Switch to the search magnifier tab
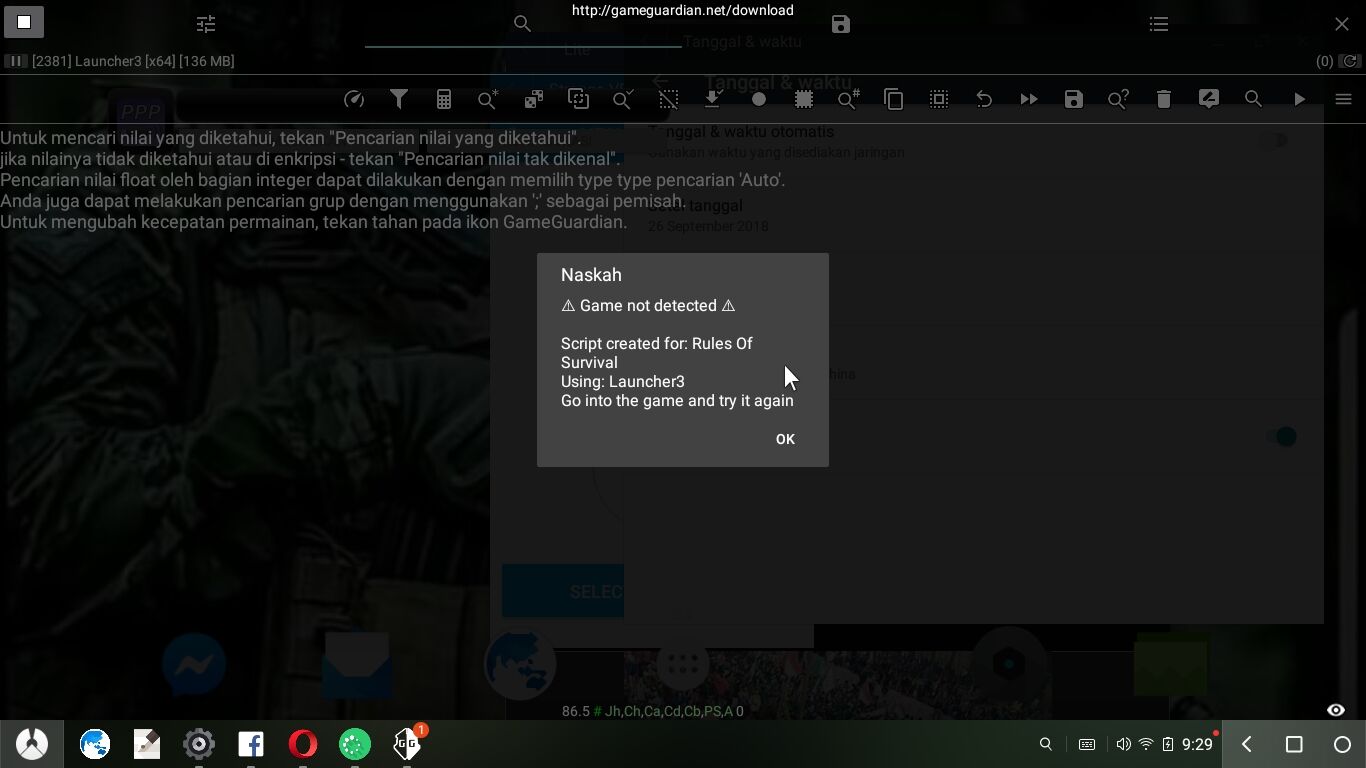 click(522, 24)
